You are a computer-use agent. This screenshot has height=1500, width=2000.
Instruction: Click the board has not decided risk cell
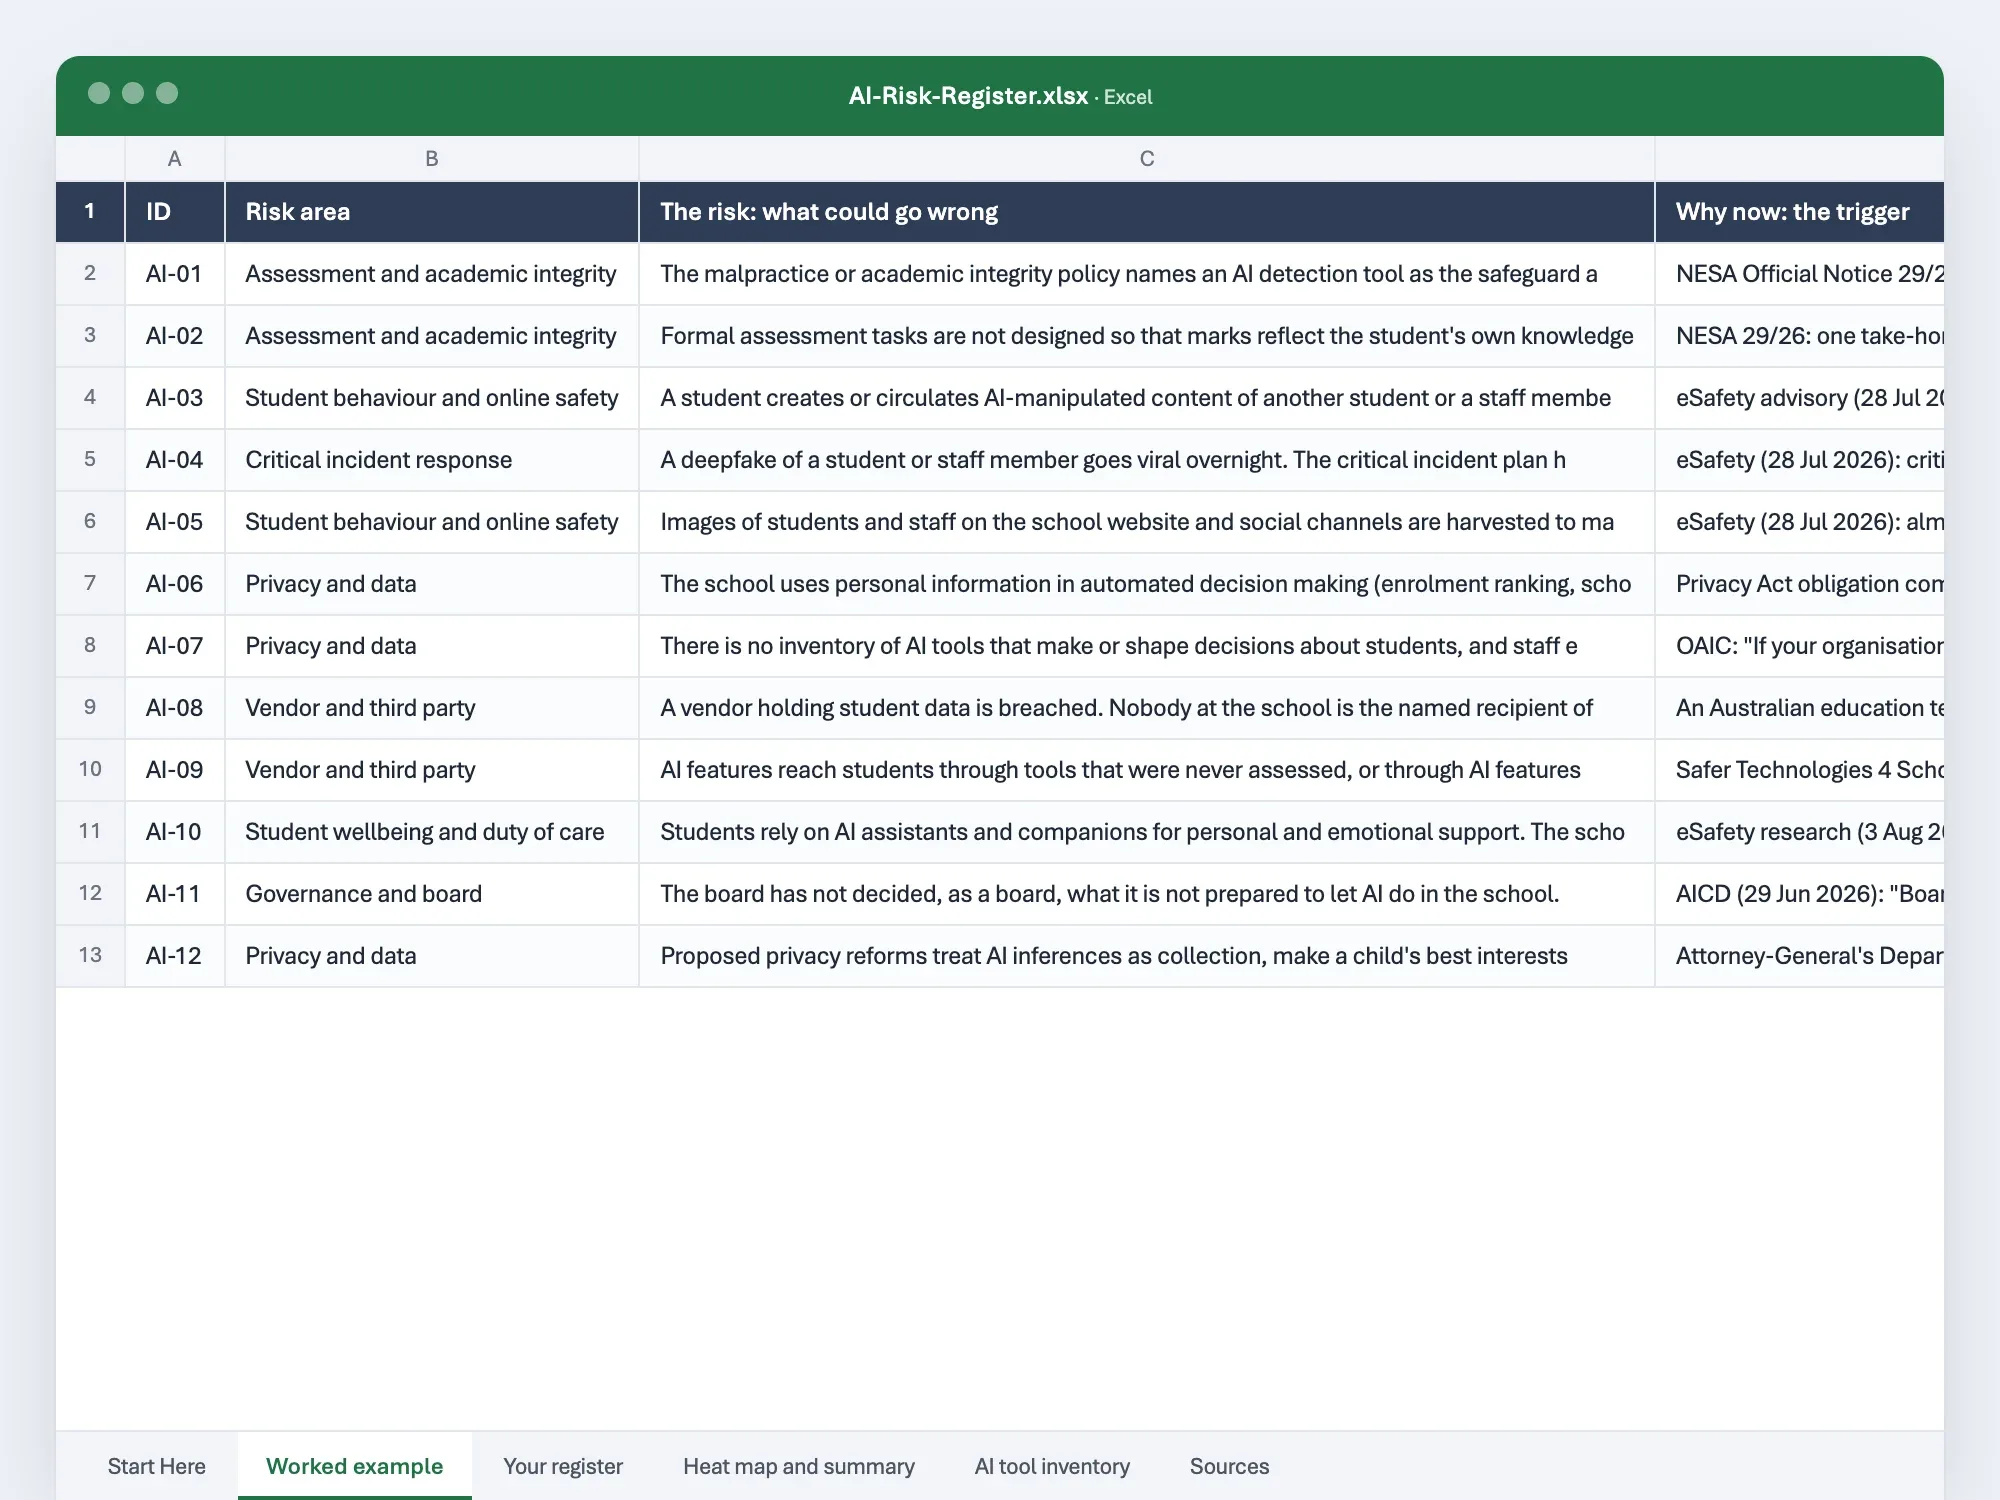pyautogui.click(x=1147, y=894)
